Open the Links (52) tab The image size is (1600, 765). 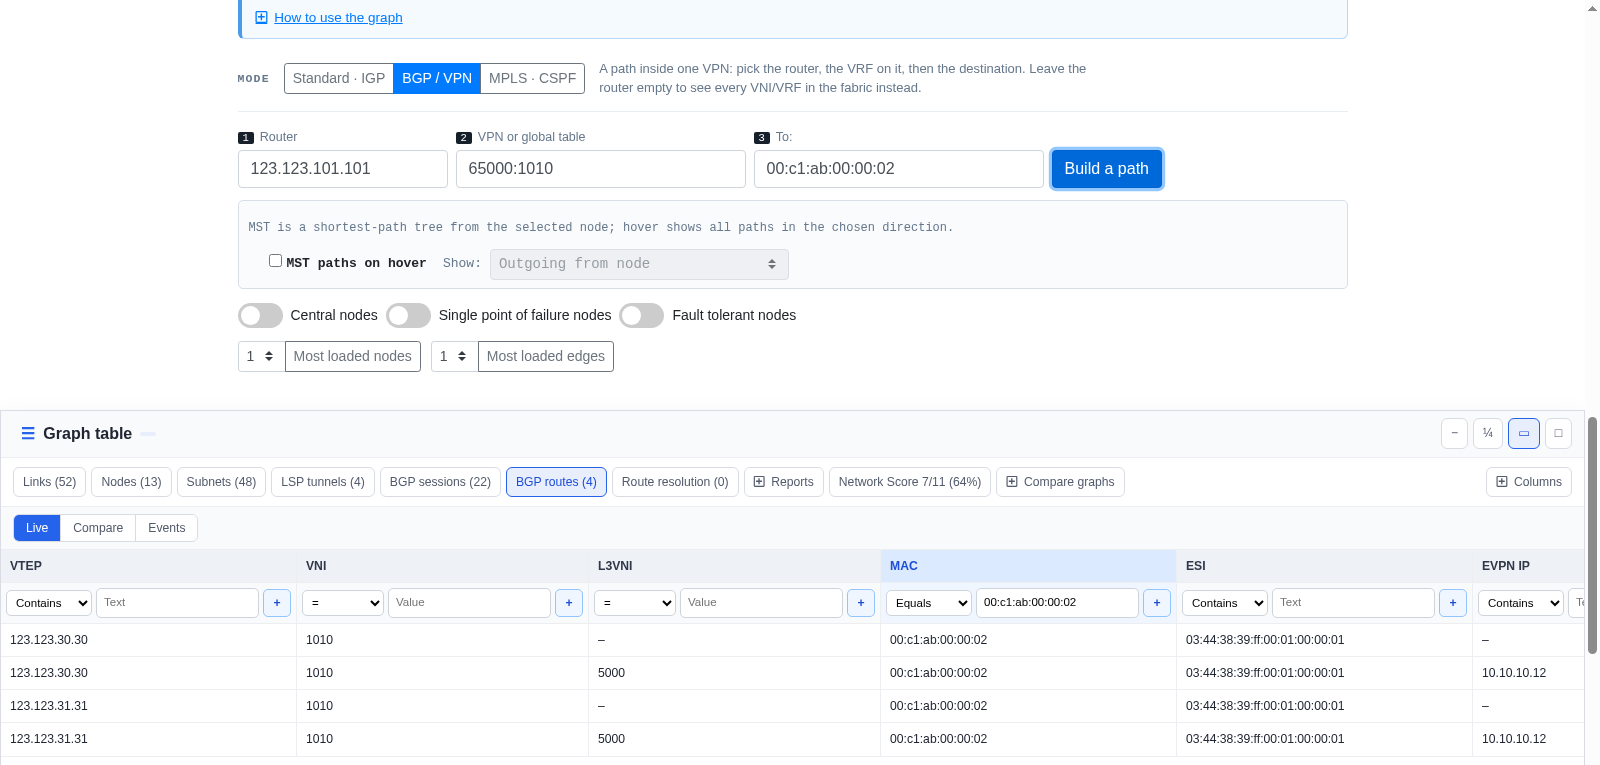(50, 482)
